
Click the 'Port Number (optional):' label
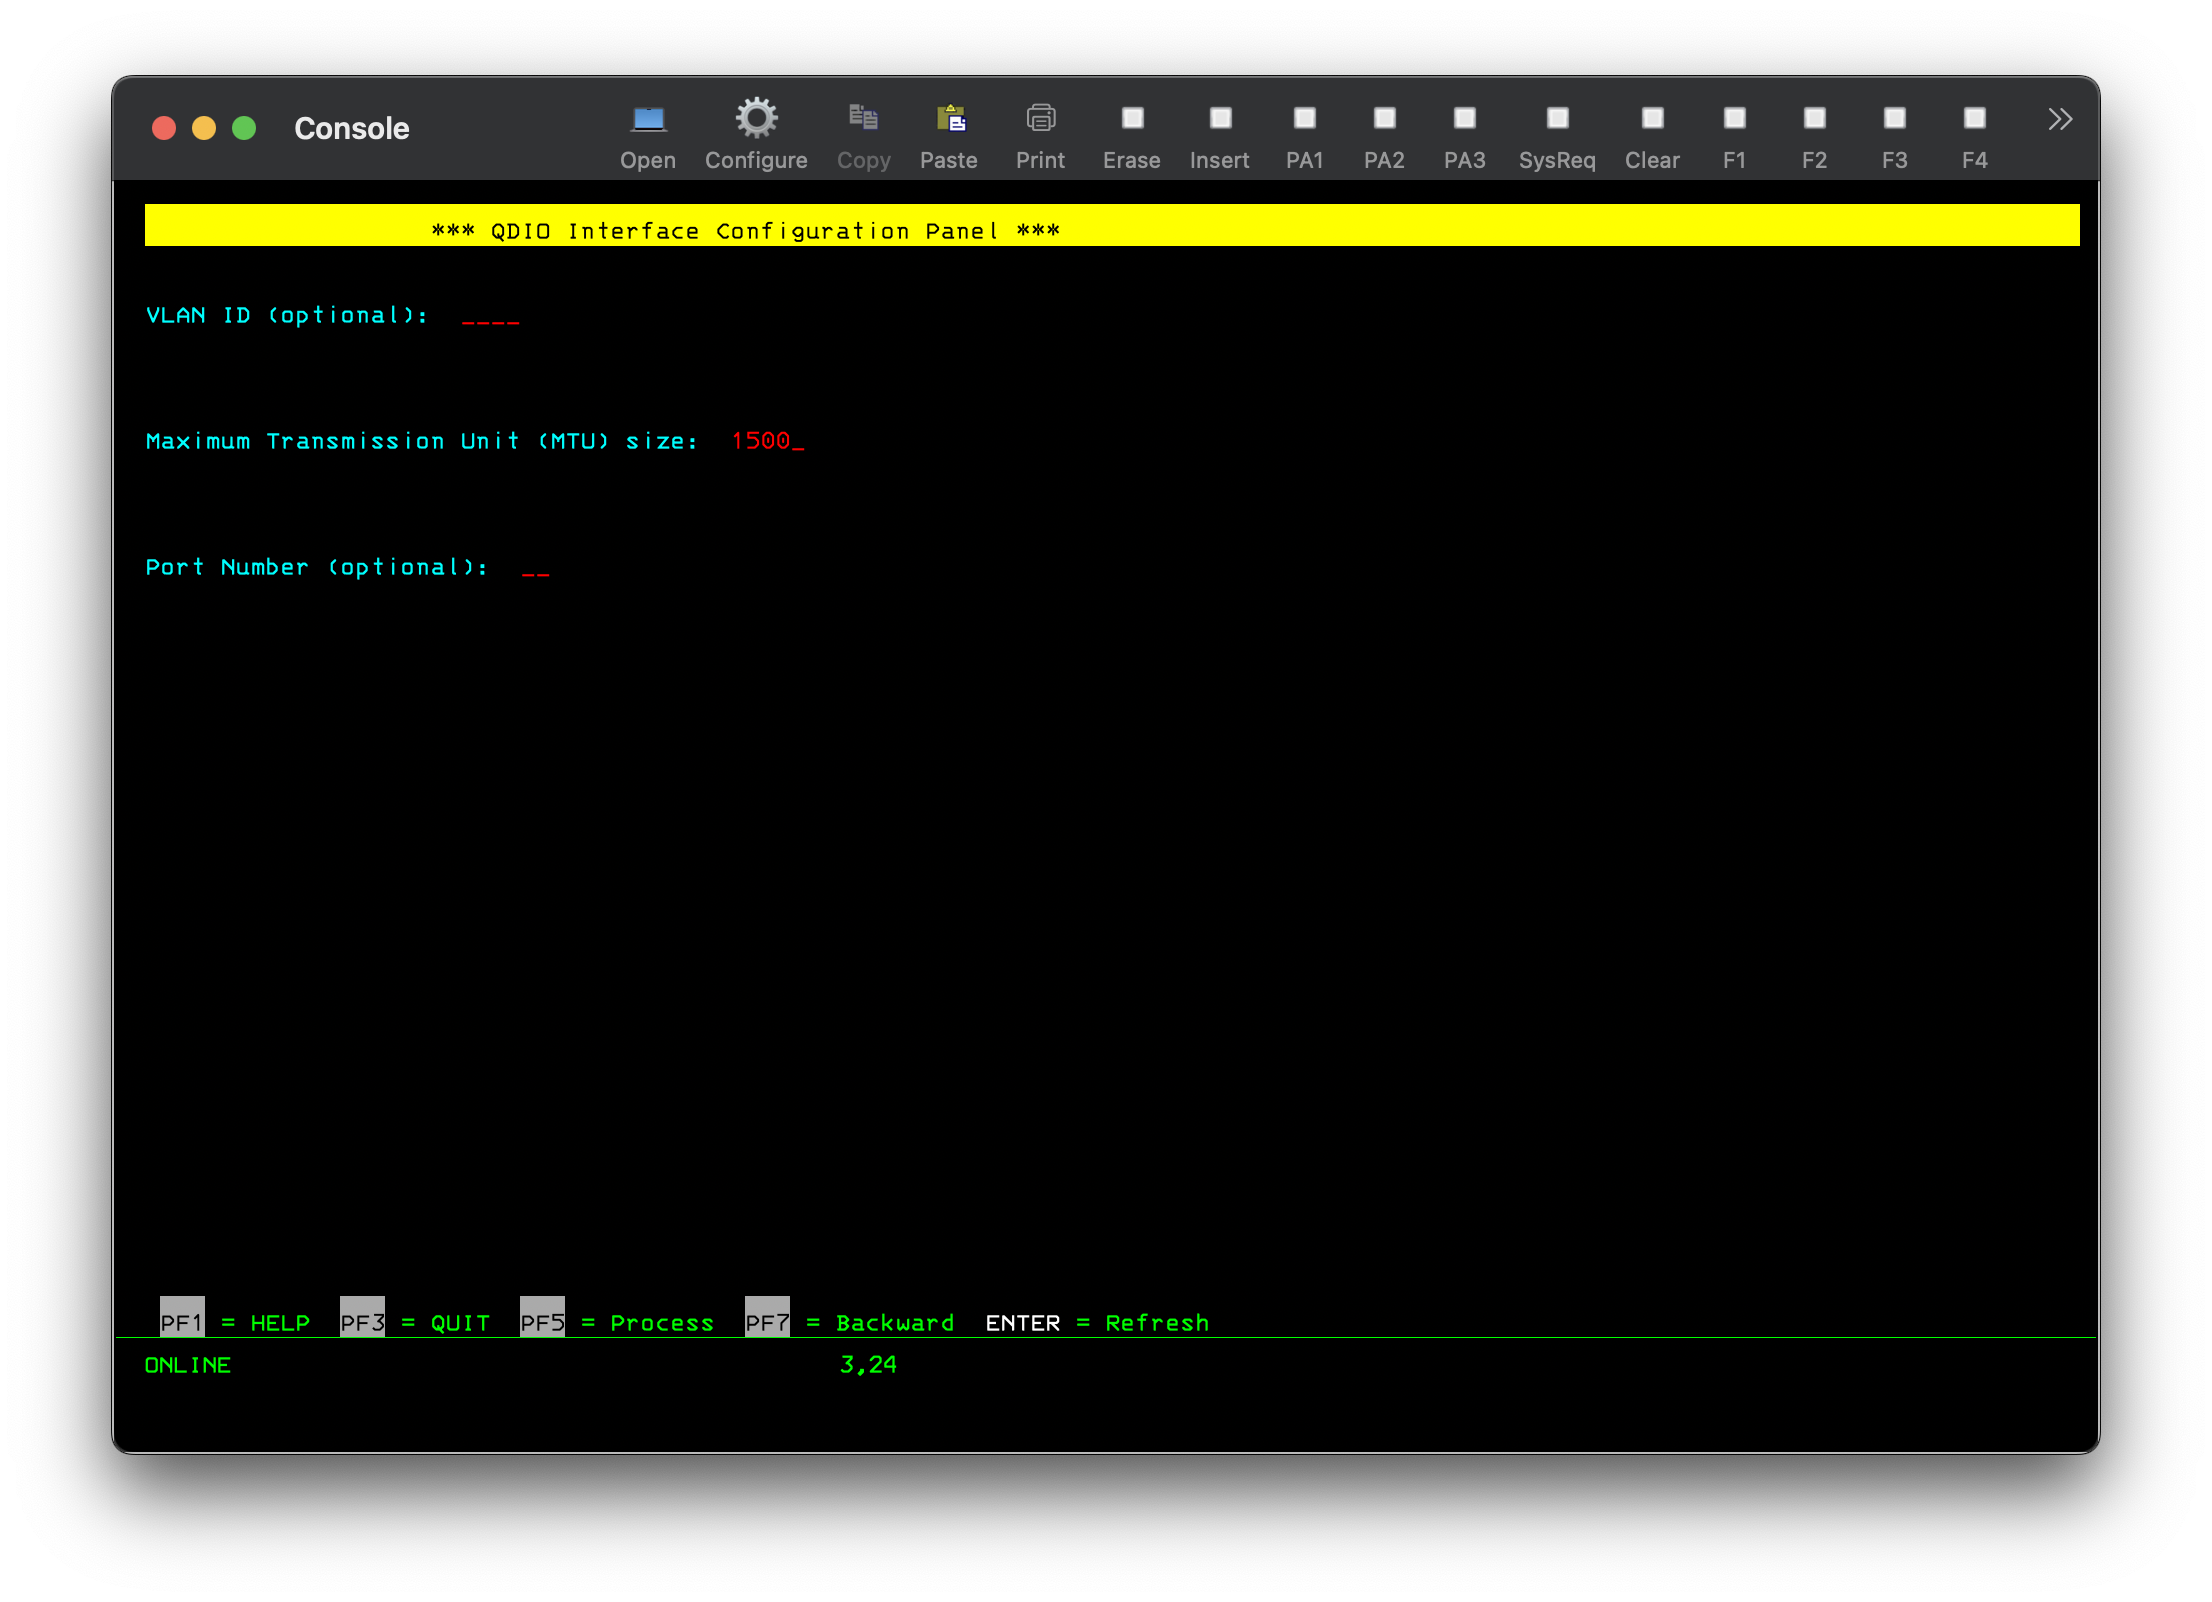[x=317, y=567]
